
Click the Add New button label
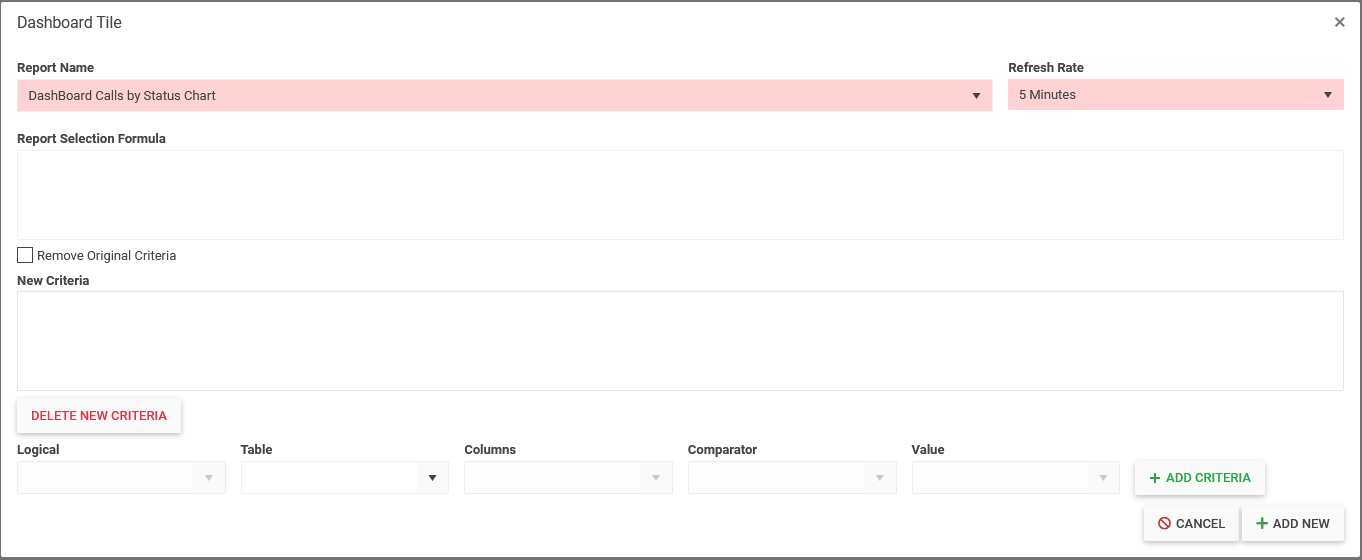click(x=1301, y=524)
